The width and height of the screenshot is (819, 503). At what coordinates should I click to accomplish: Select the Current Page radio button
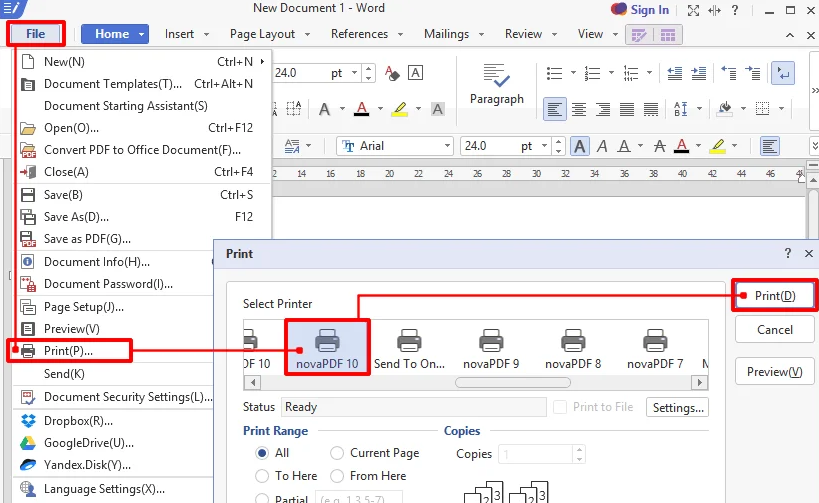[337, 454]
